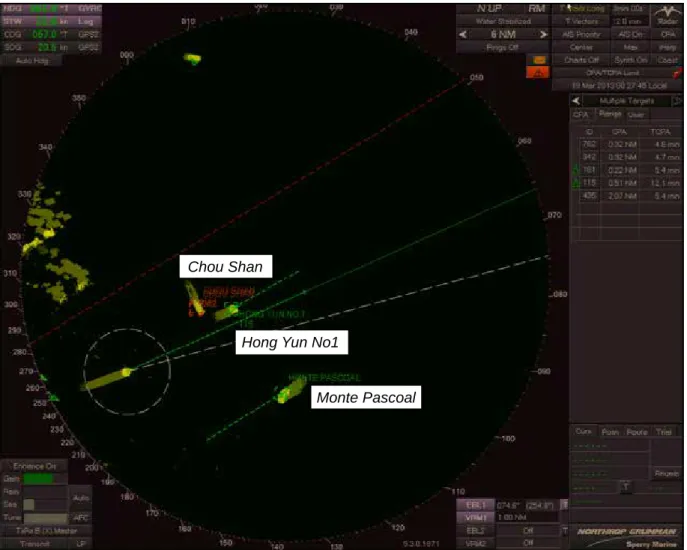Switch to the CPA sort tab

pyautogui.click(x=581, y=115)
